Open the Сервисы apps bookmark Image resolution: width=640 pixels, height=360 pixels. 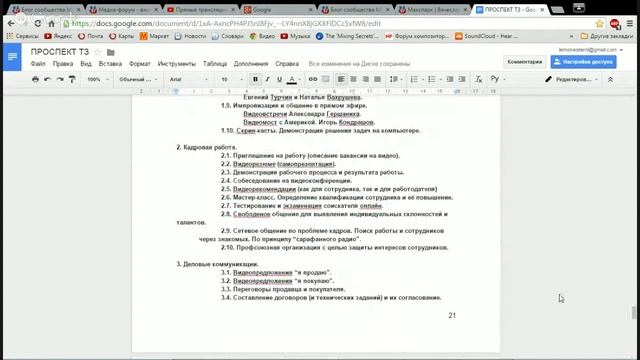tap(22, 36)
